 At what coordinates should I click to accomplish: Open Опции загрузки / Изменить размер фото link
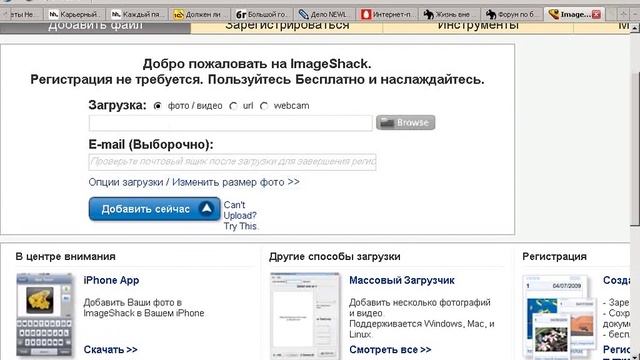tap(194, 182)
